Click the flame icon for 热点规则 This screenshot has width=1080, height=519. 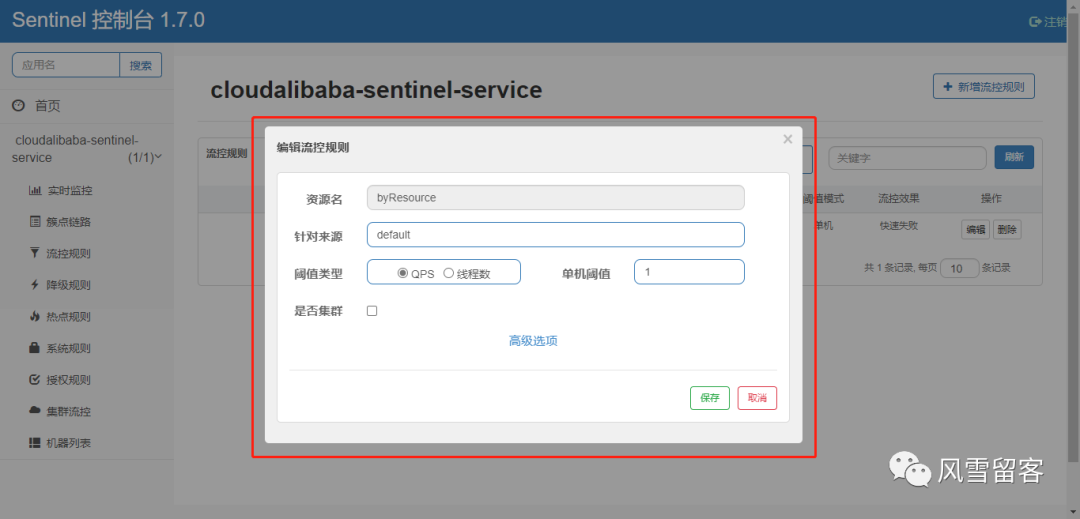[34, 317]
